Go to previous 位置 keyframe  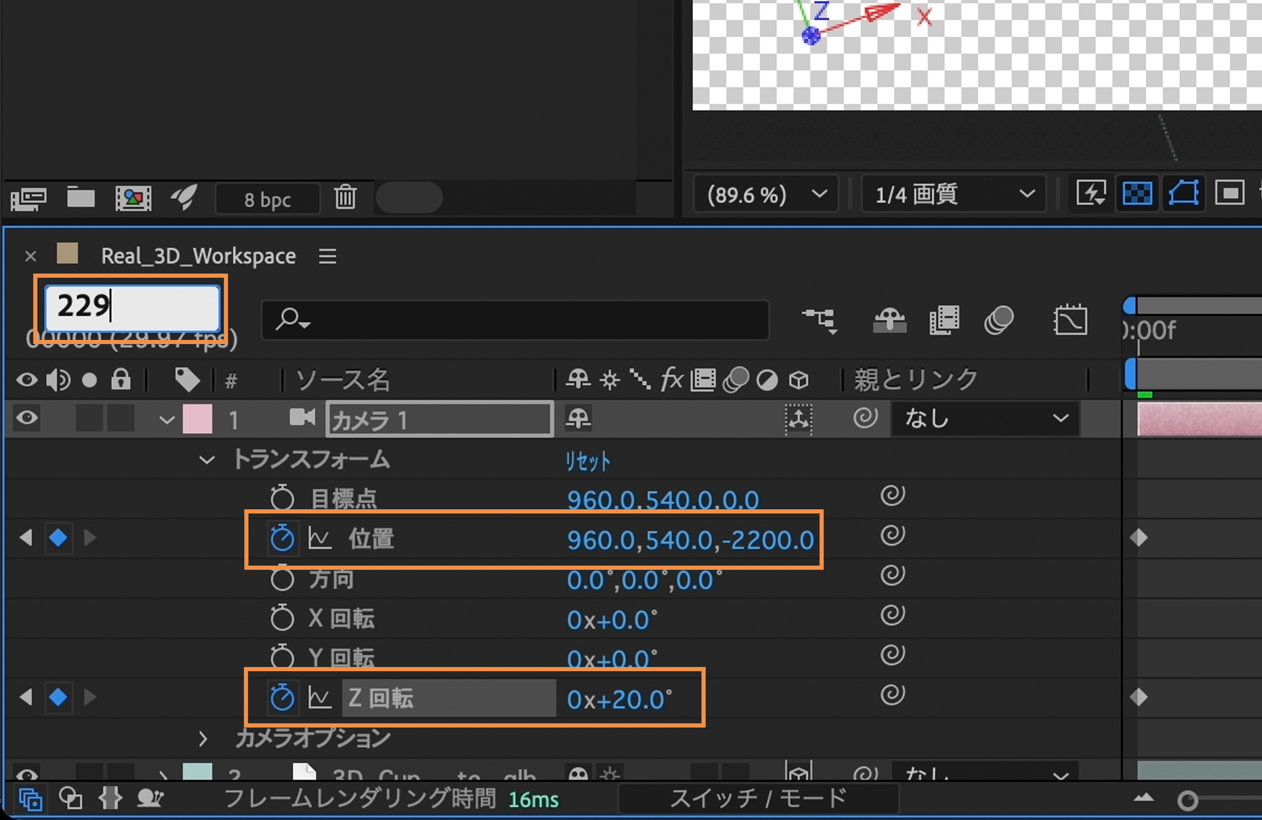pos(26,538)
